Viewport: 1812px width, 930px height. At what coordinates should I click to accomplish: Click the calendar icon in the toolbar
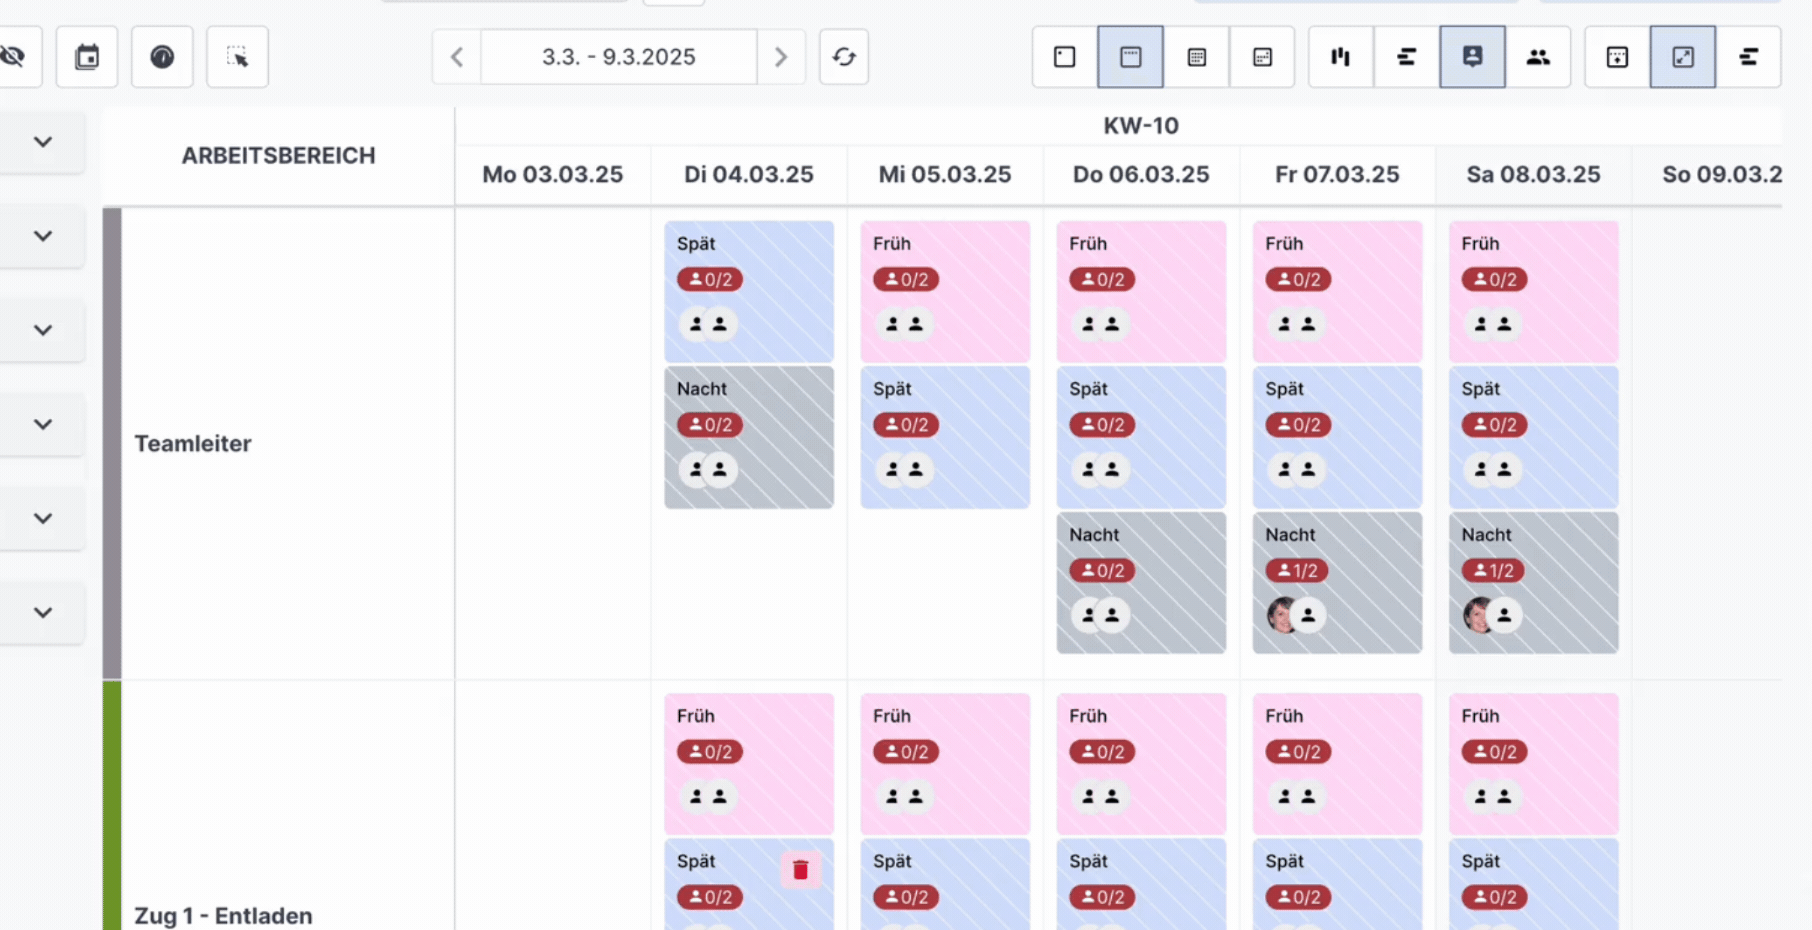coord(87,57)
